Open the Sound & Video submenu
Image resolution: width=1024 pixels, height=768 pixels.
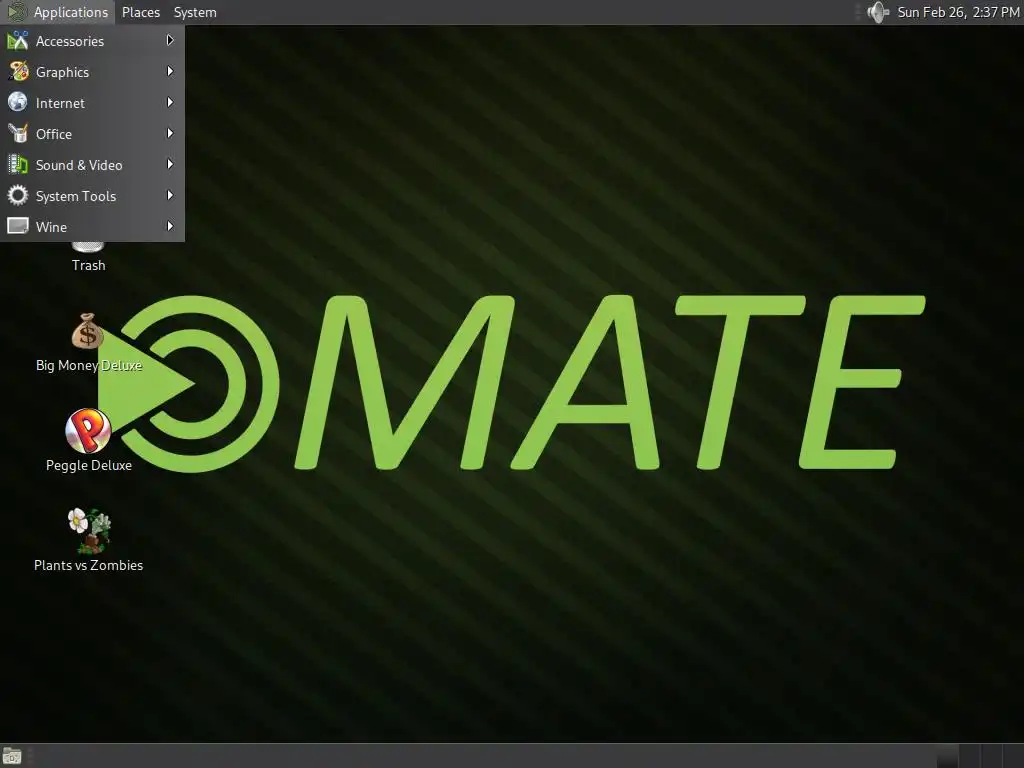92,165
